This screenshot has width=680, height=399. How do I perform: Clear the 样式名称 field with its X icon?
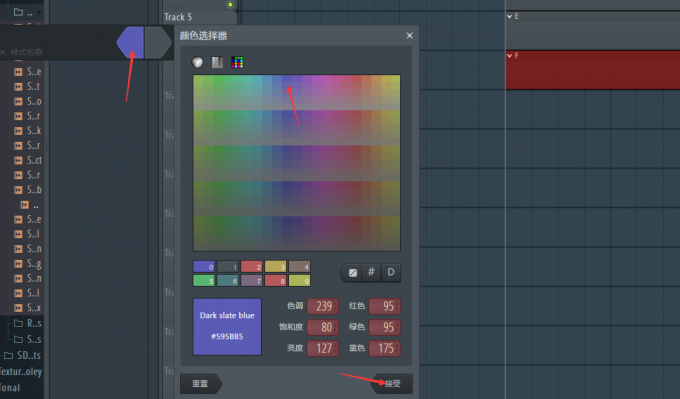click(x=3, y=52)
